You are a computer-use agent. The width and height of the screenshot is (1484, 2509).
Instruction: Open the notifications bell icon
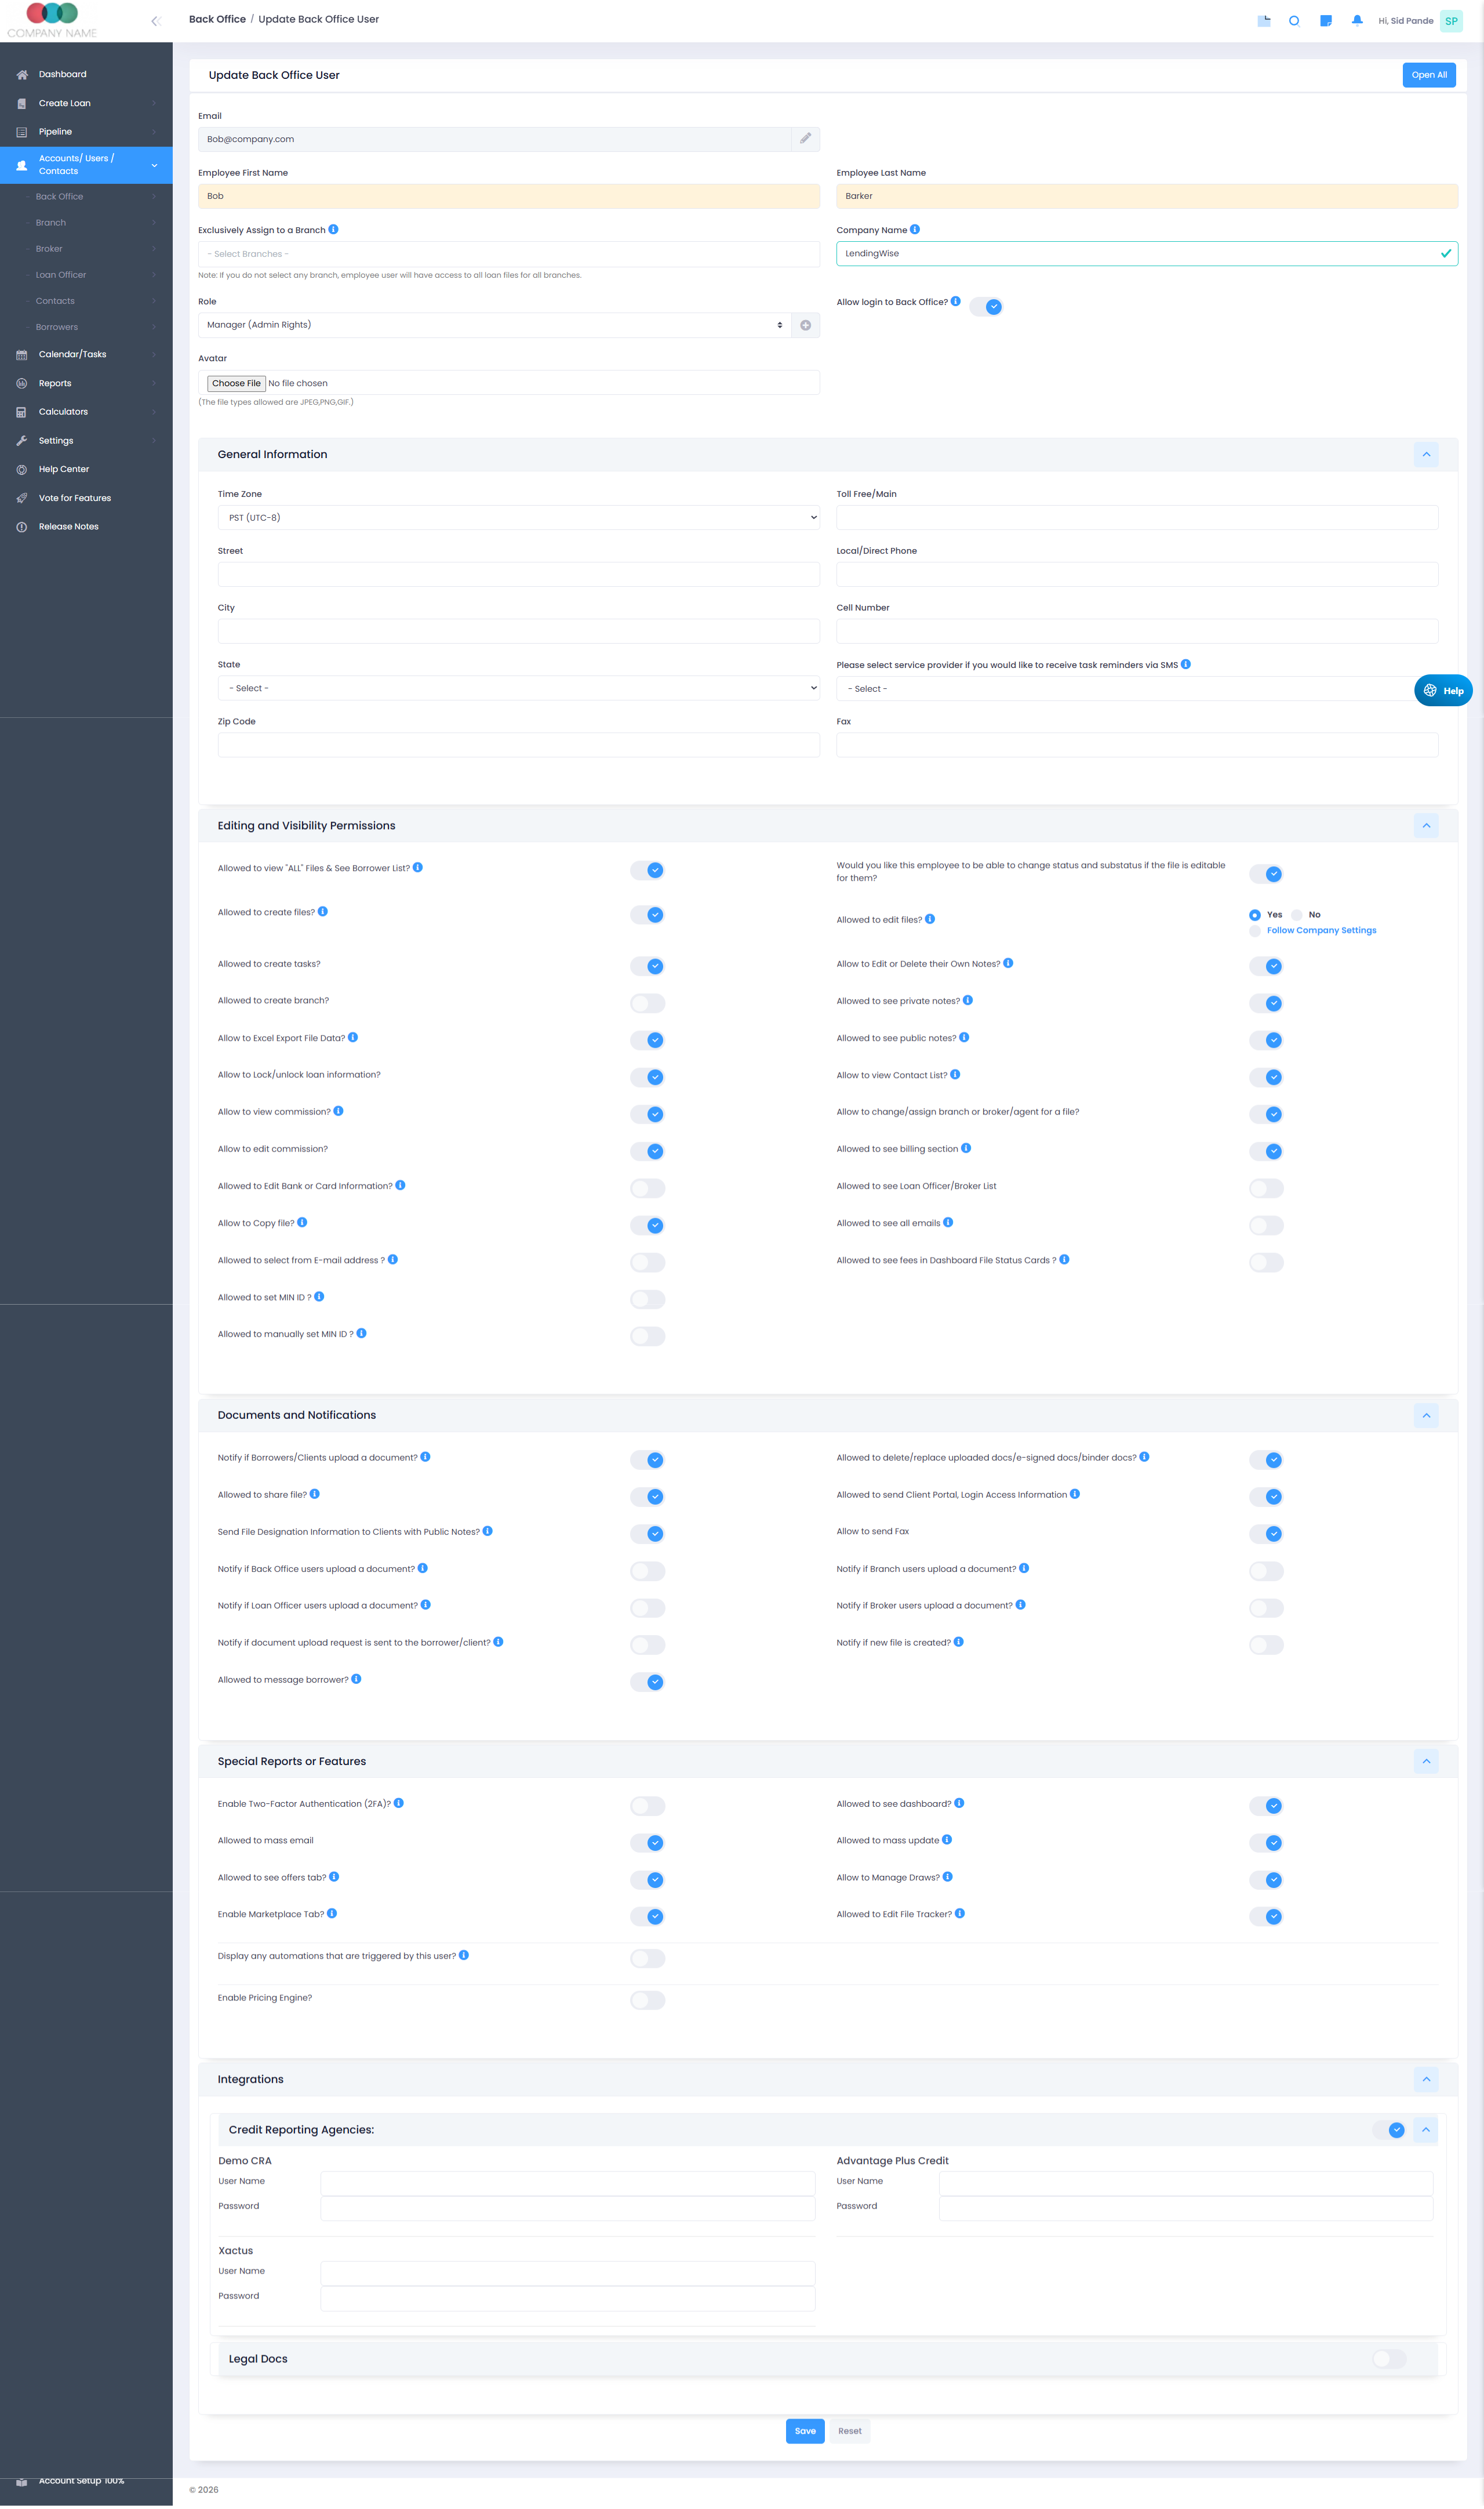[x=1357, y=20]
